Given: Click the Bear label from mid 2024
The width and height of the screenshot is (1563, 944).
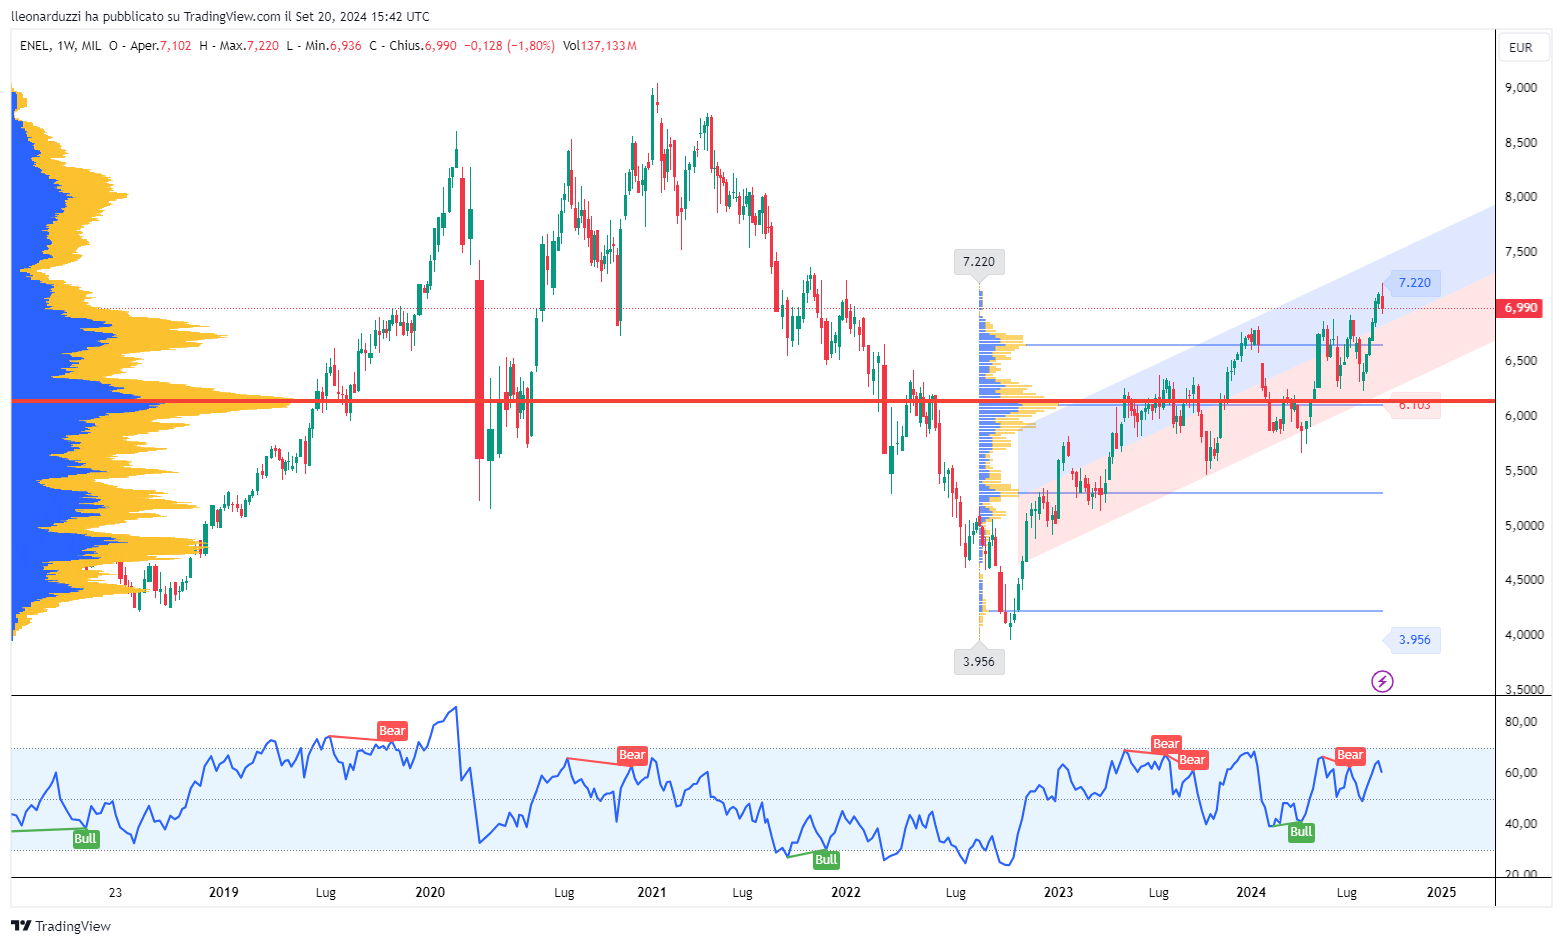Looking at the screenshot, I should [1350, 755].
